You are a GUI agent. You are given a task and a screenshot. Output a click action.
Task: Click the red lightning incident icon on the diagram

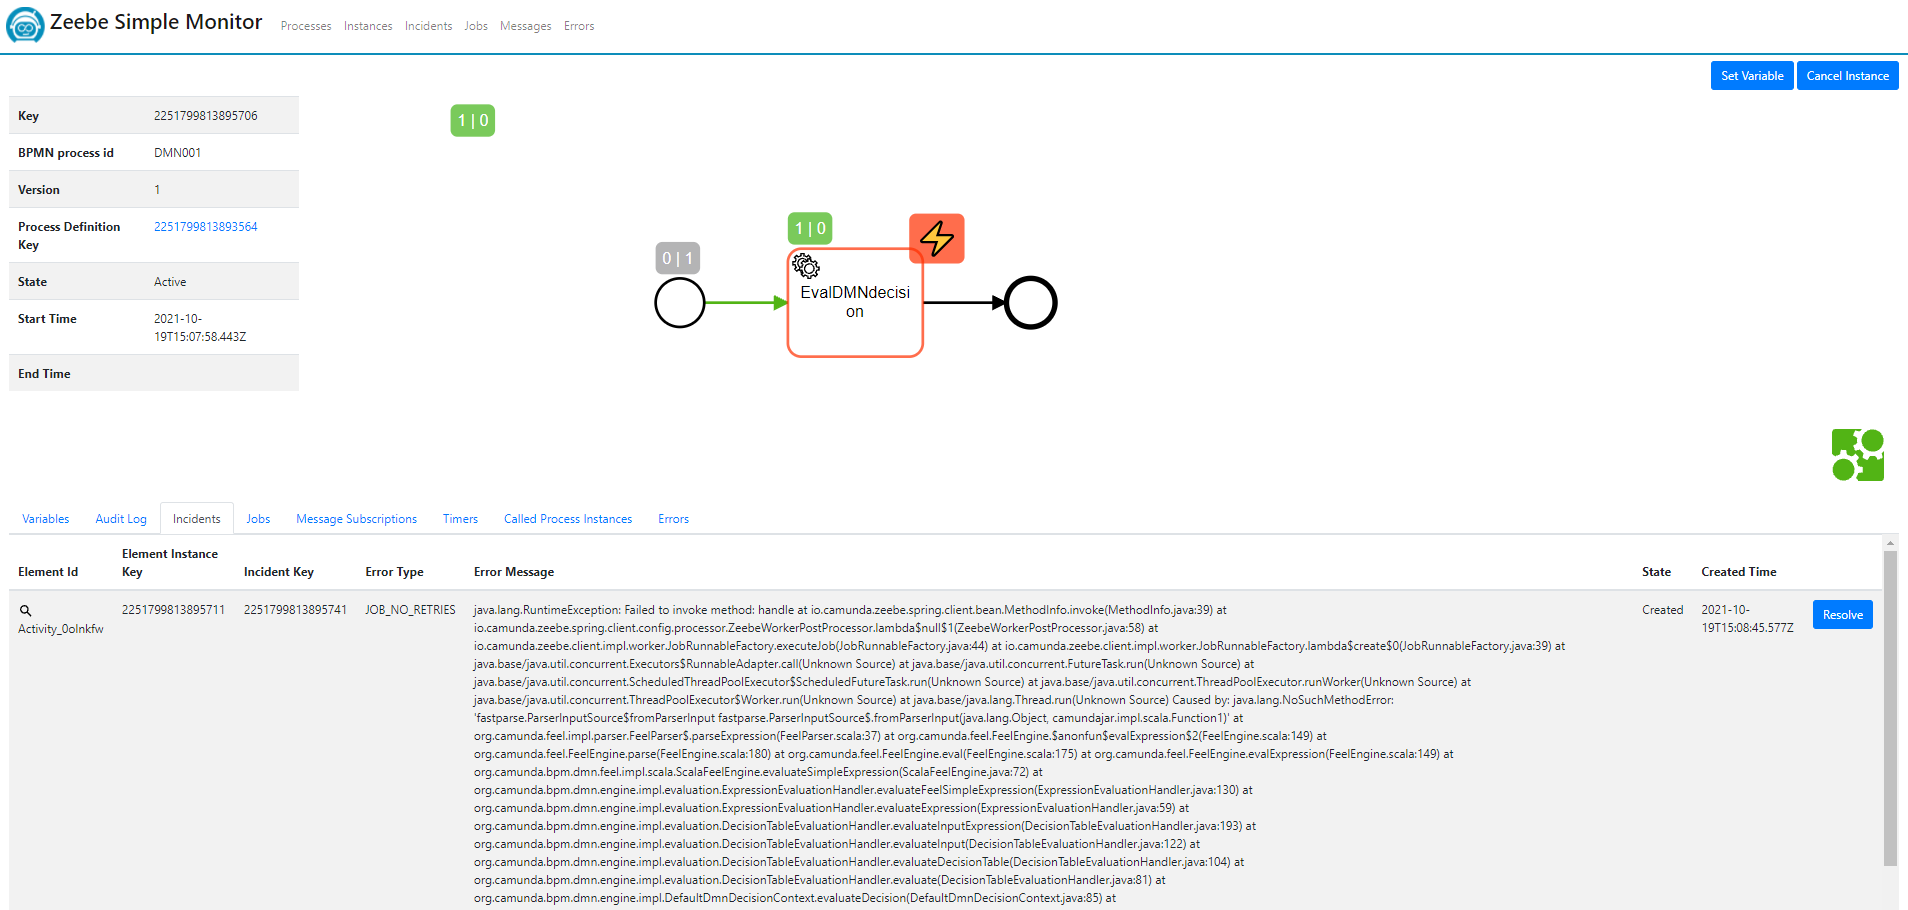coord(936,238)
